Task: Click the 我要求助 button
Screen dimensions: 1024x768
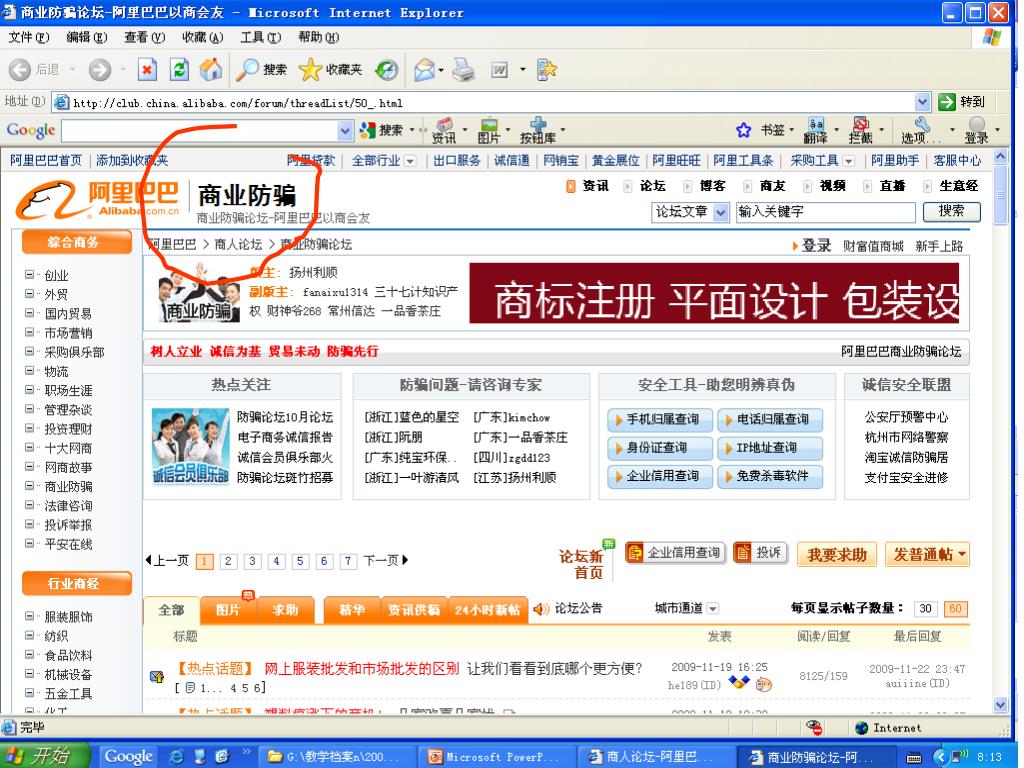Action: (837, 554)
